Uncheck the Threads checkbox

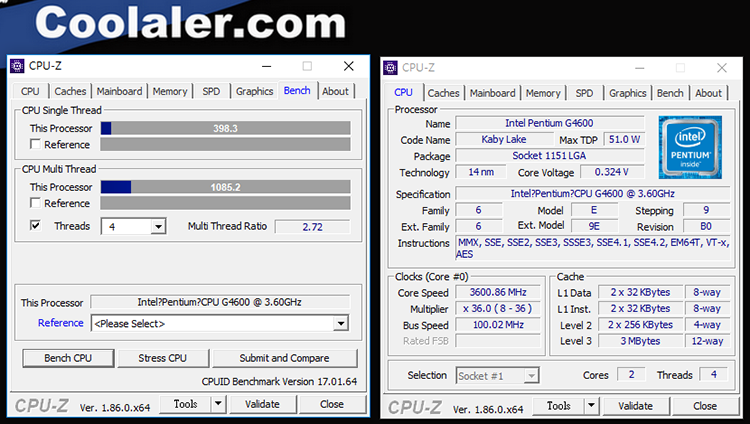(35, 225)
